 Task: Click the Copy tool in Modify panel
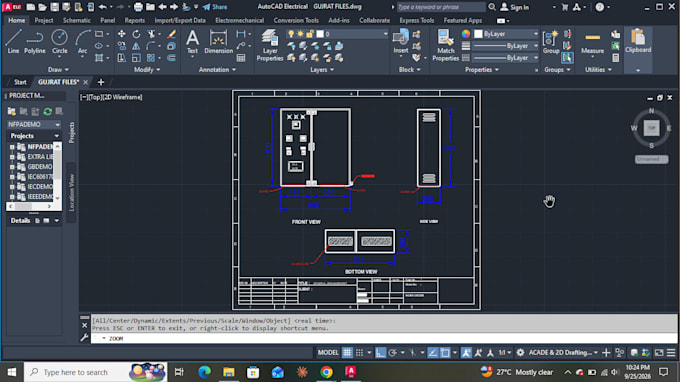[x=121, y=46]
